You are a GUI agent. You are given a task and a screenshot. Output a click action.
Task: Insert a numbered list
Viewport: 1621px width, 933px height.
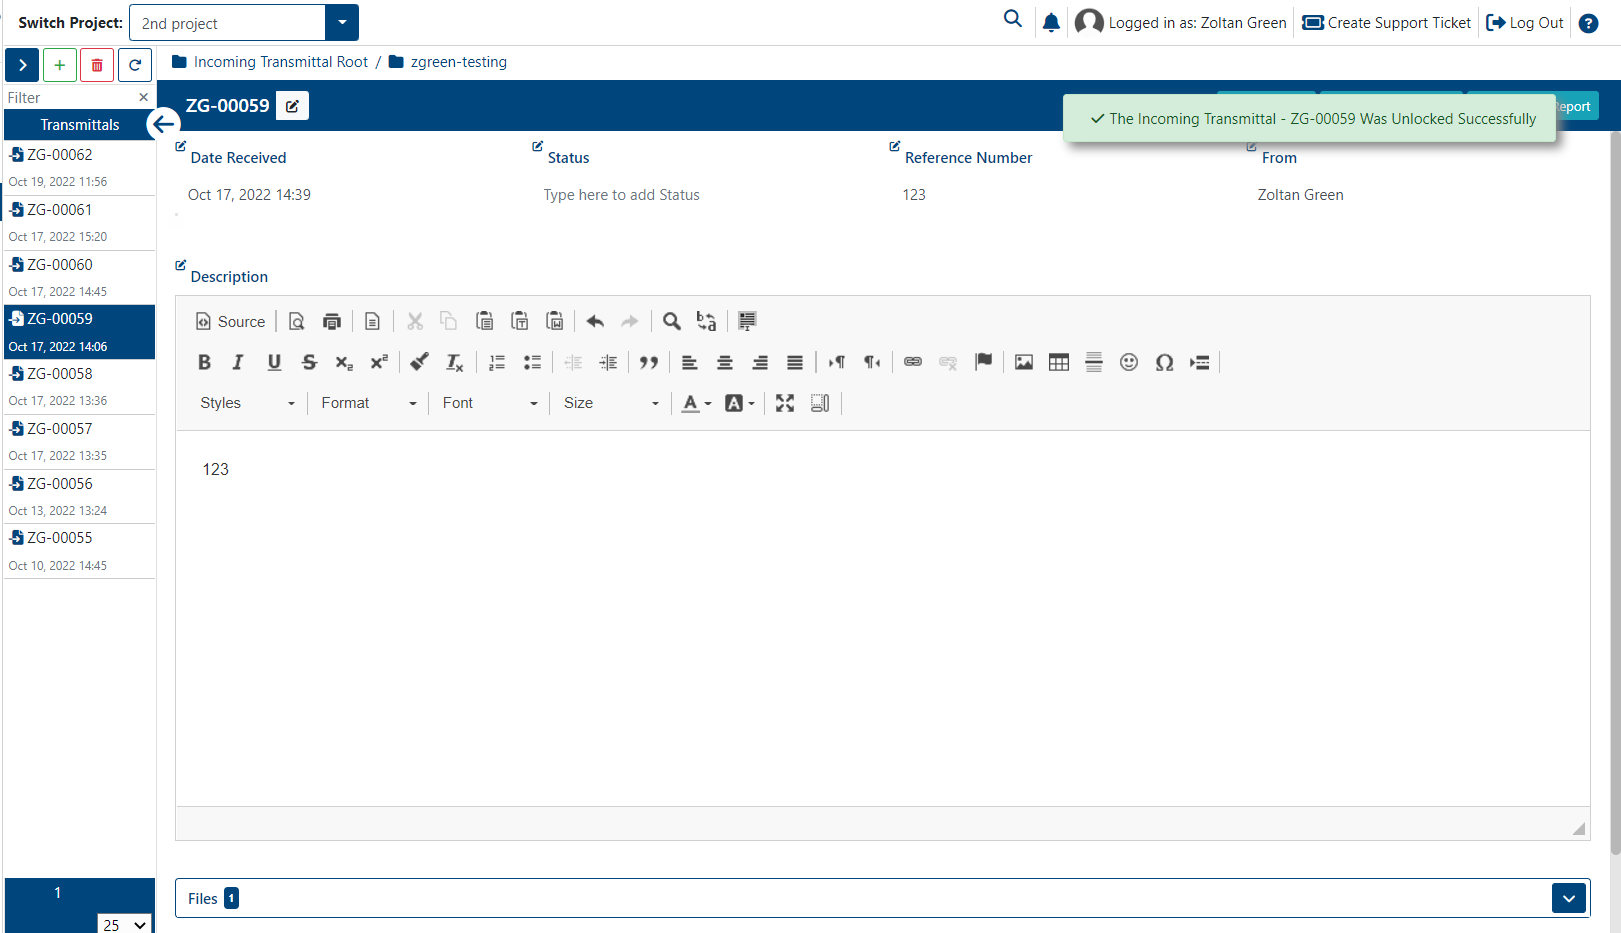pyautogui.click(x=497, y=362)
